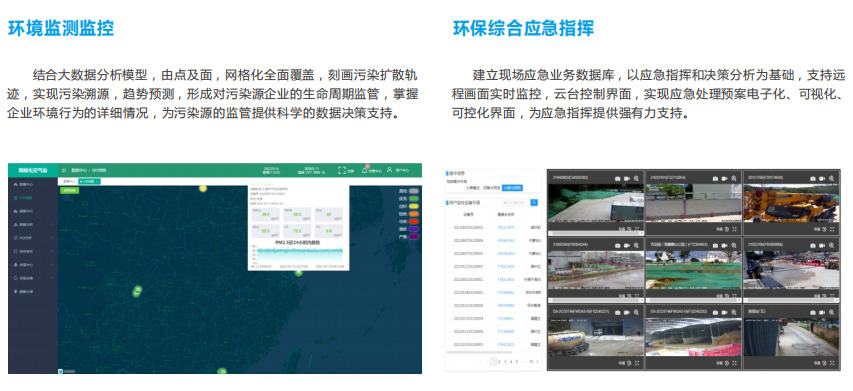Open the cement tanker truck video thumbnail
The height and width of the screenshot is (391, 853).
tap(596, 337)
